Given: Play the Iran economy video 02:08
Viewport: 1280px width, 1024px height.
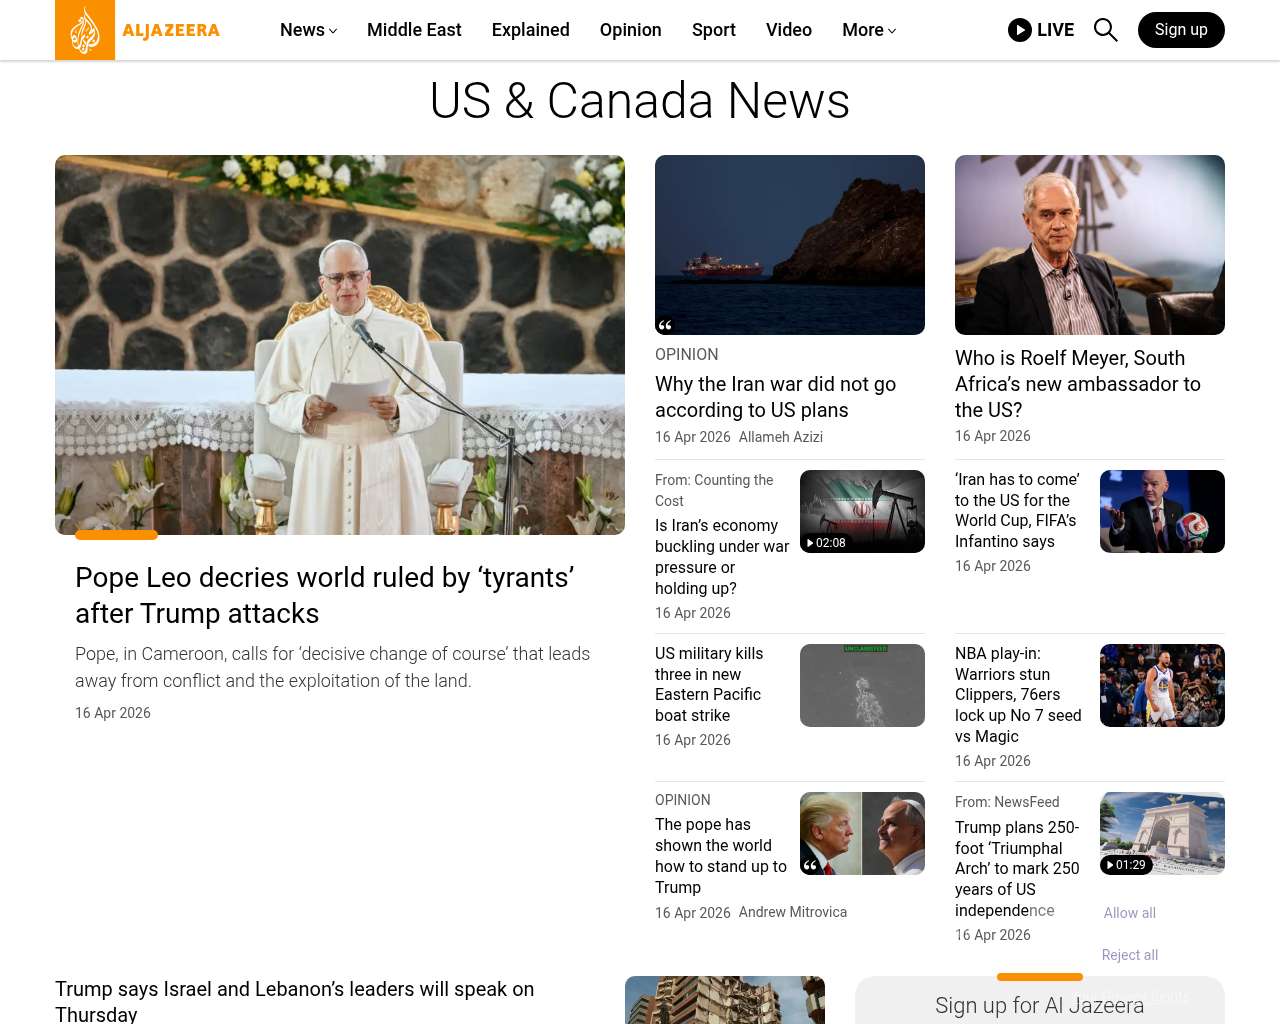Looking at the screenshot, I should 826,542.
